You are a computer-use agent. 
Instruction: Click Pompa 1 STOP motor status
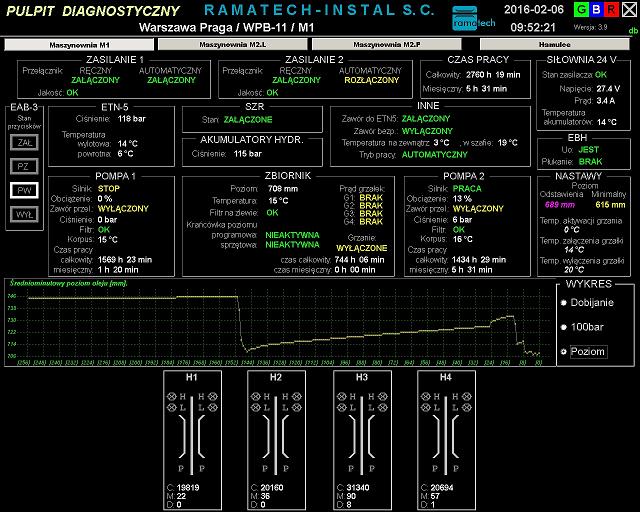109,189
